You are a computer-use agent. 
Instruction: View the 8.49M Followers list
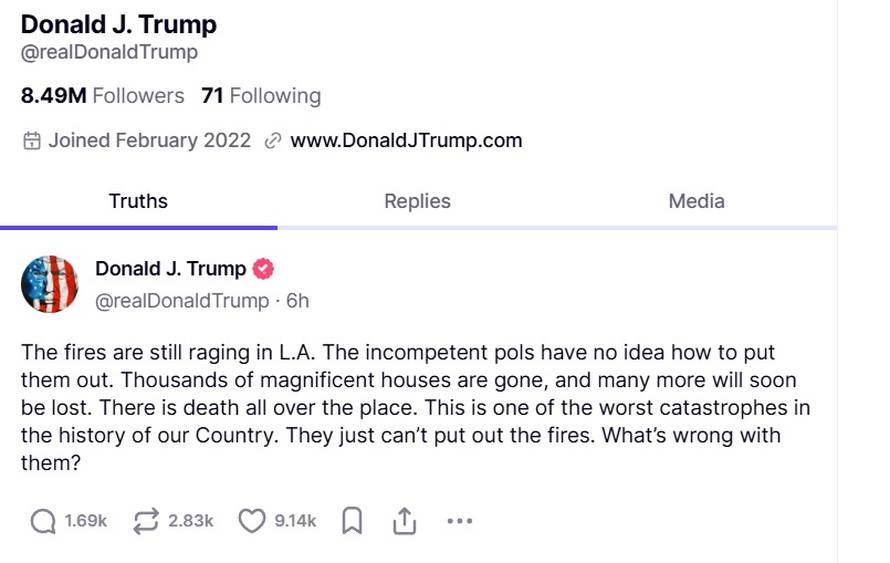pyautogui.click(x=103, y=96)
